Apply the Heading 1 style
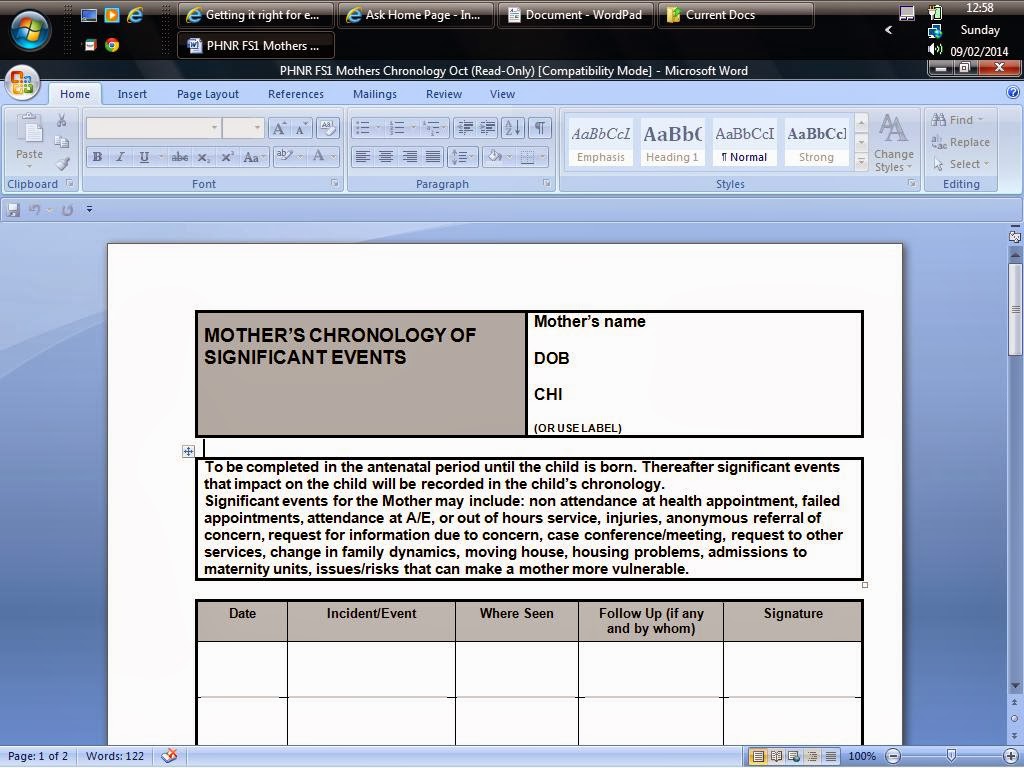 pos(672,142)
